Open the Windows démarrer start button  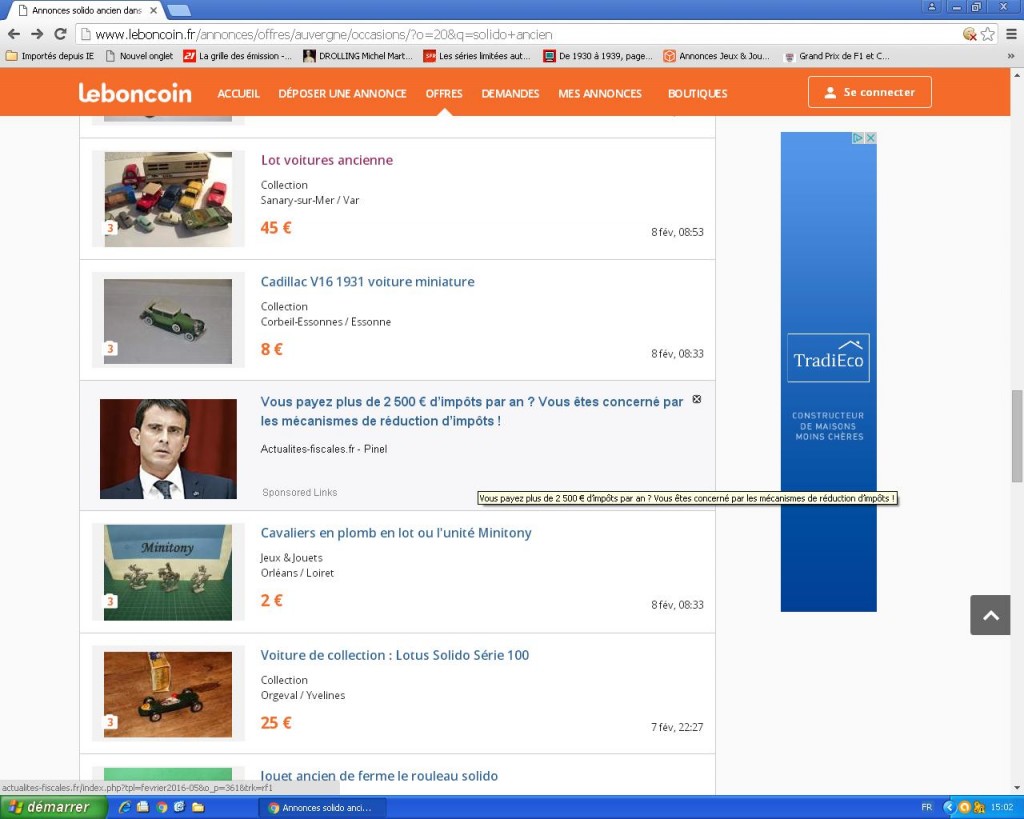click(x=54, y=807)
